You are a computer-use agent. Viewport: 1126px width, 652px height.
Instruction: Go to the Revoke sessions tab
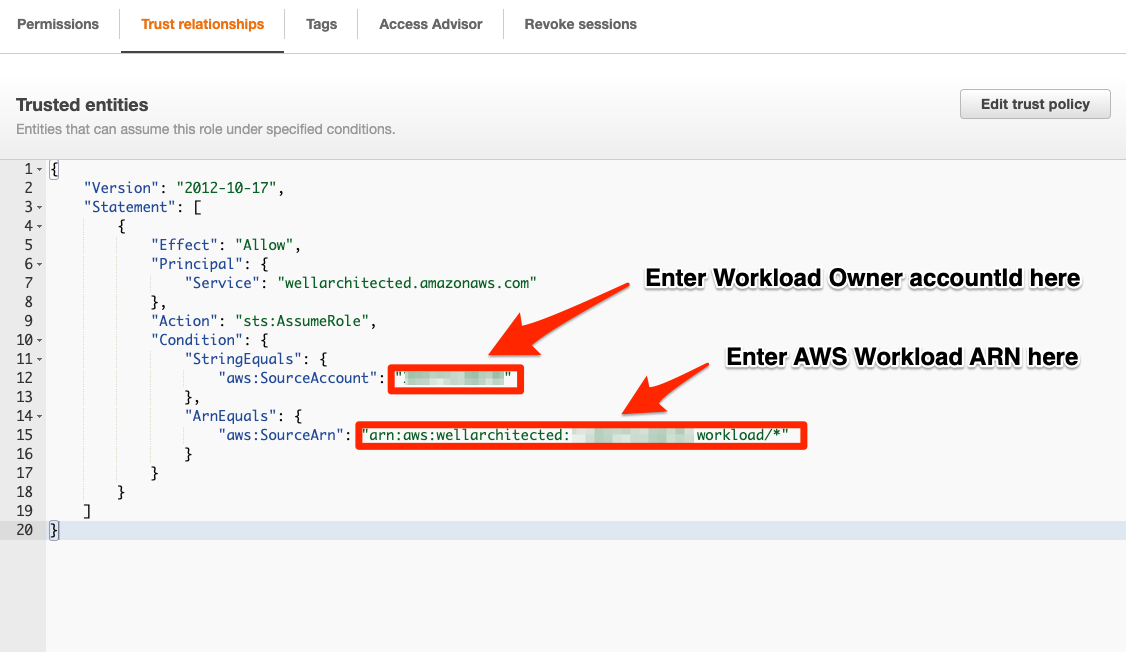[x=580, y=24]
